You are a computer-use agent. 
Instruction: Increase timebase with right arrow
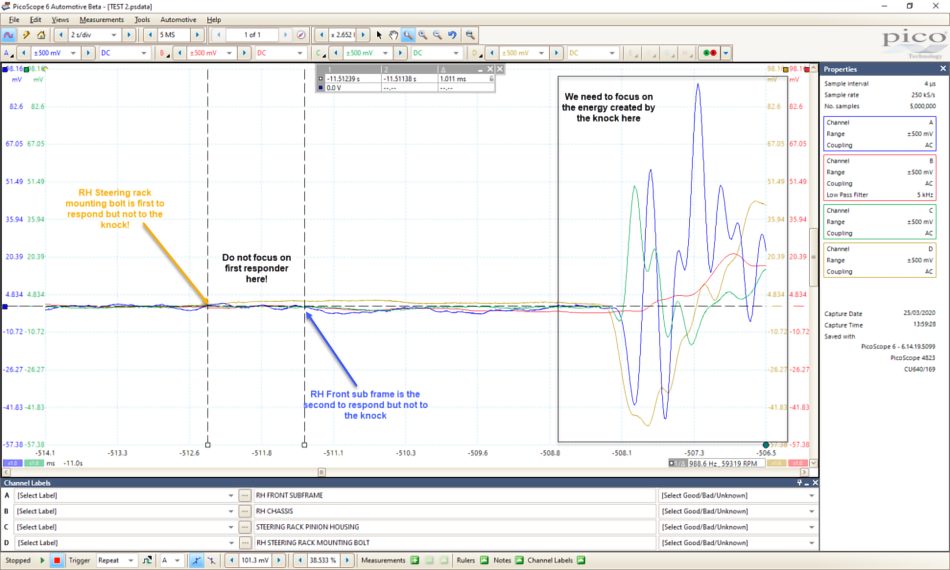(128, 35)
